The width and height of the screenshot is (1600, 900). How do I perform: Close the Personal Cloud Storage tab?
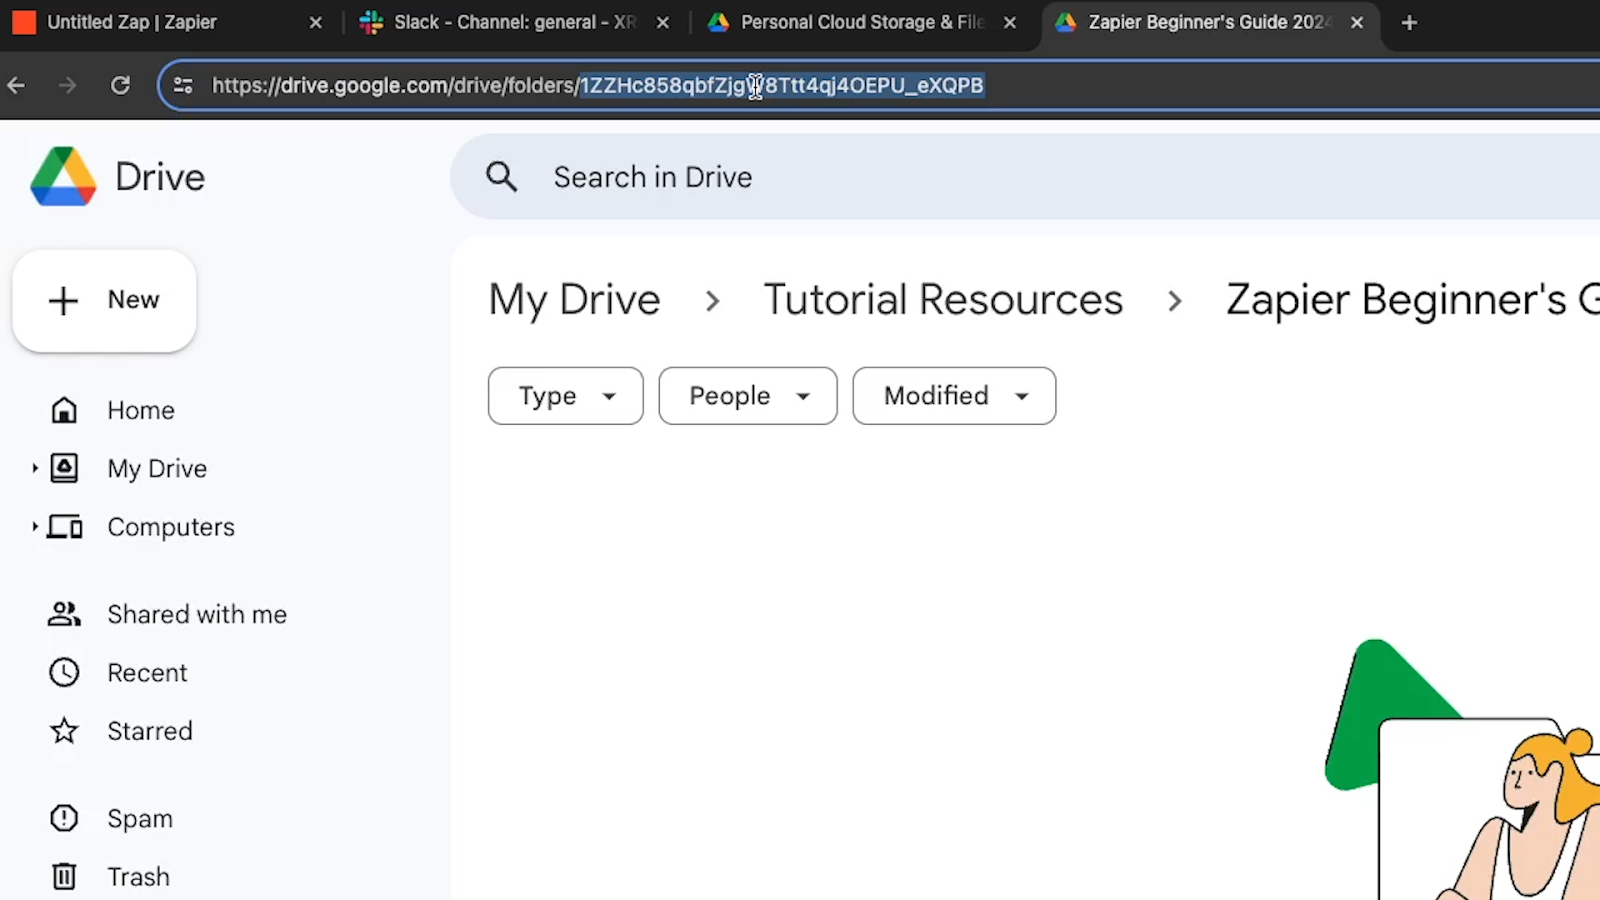1010,22
